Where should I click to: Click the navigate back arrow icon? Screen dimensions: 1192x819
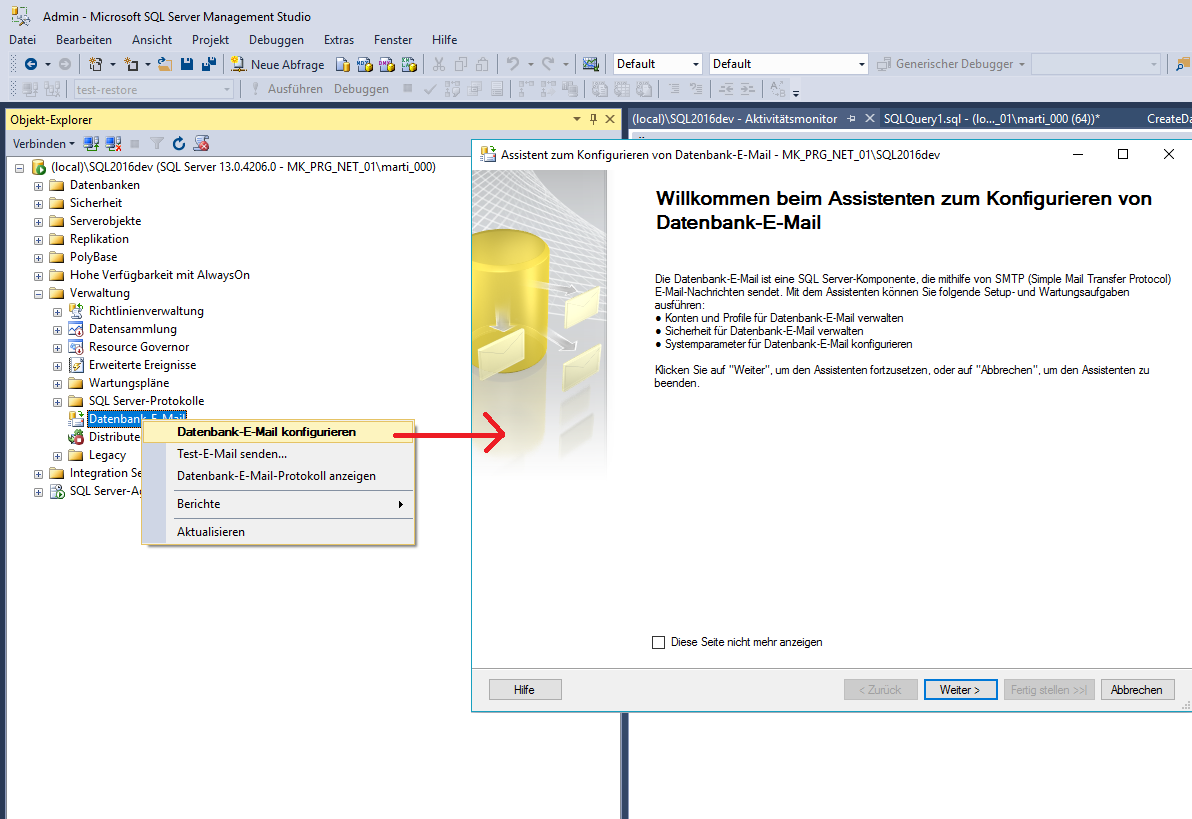click(x=31, y=65)
